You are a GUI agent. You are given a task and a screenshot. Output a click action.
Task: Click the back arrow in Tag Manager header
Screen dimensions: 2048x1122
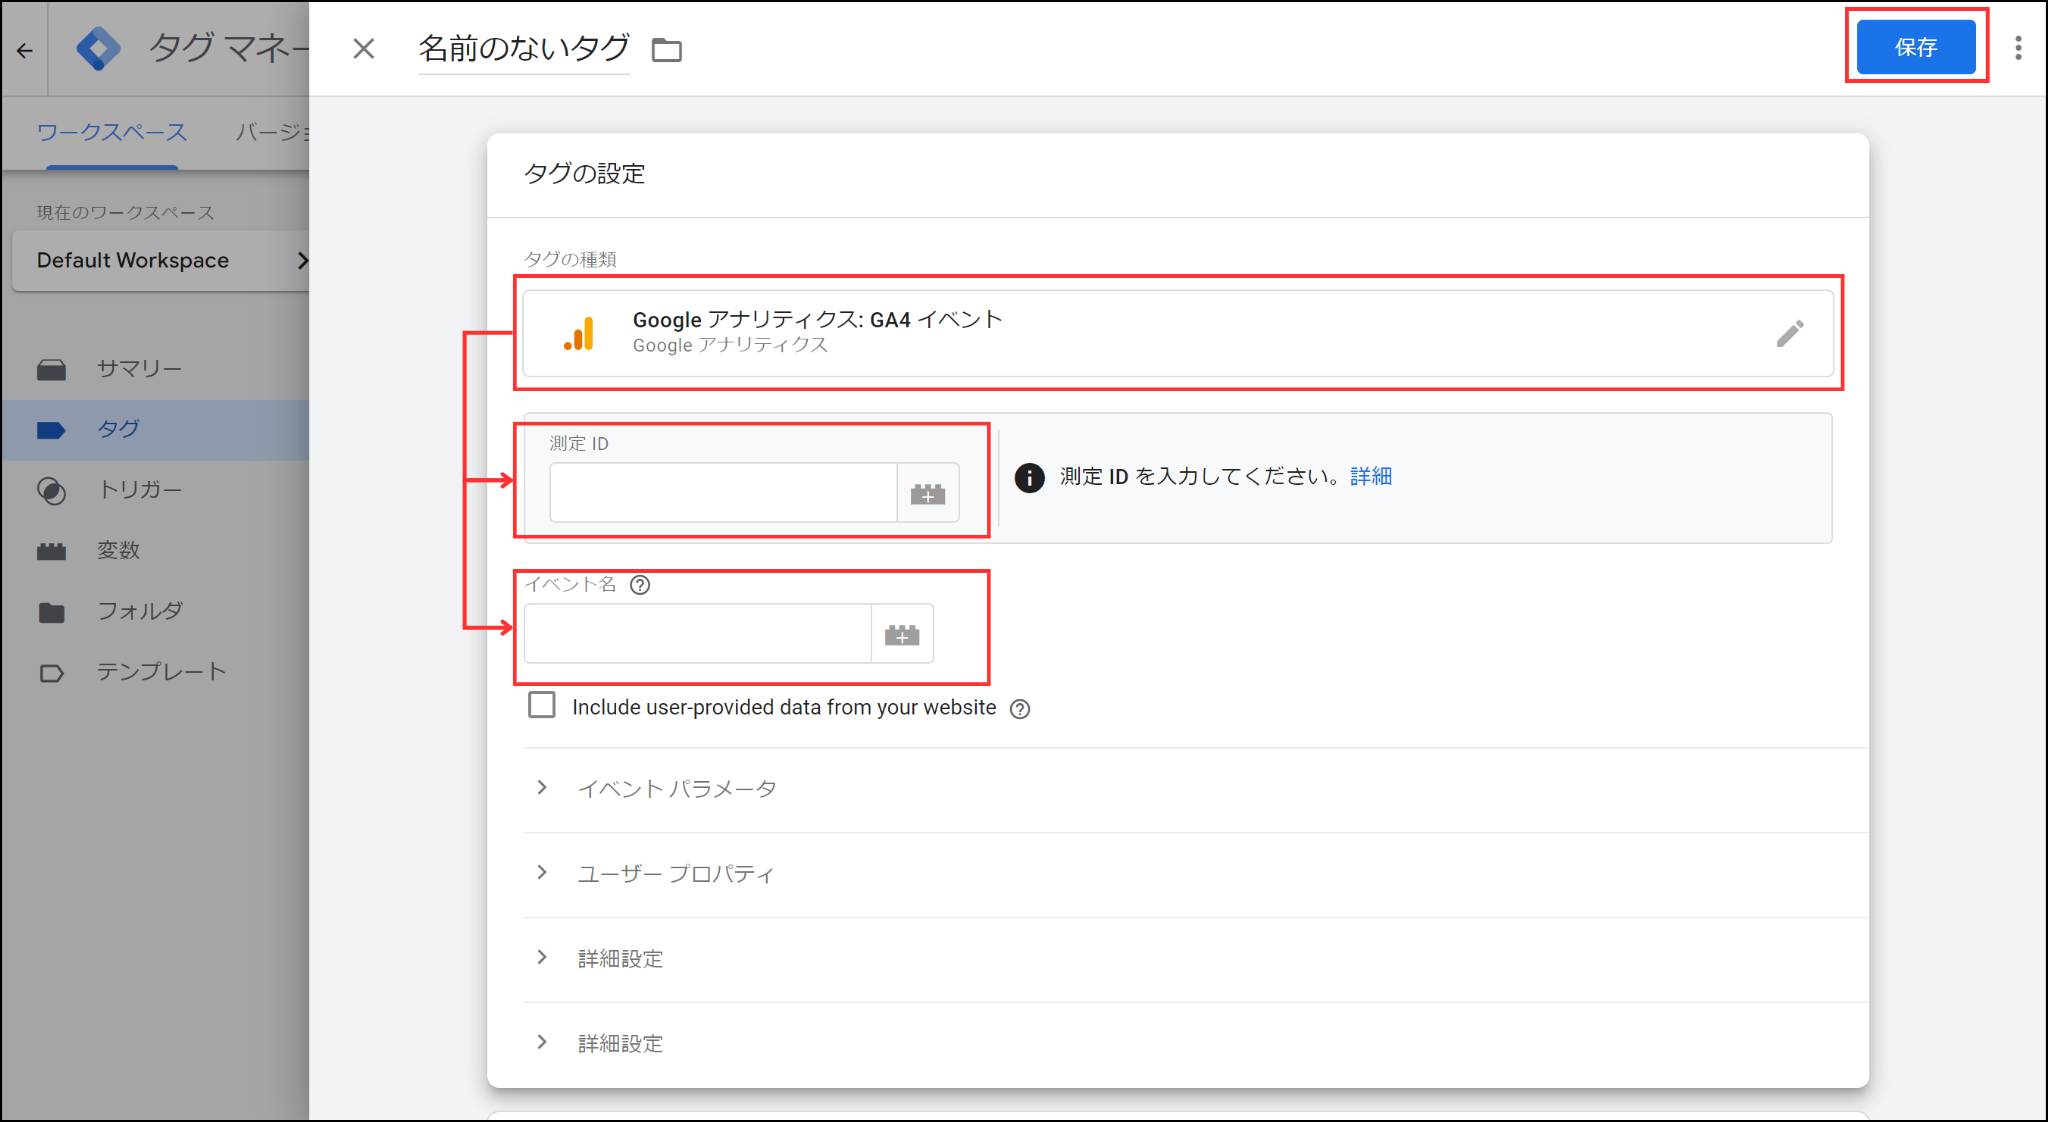(x=25, y=50)
